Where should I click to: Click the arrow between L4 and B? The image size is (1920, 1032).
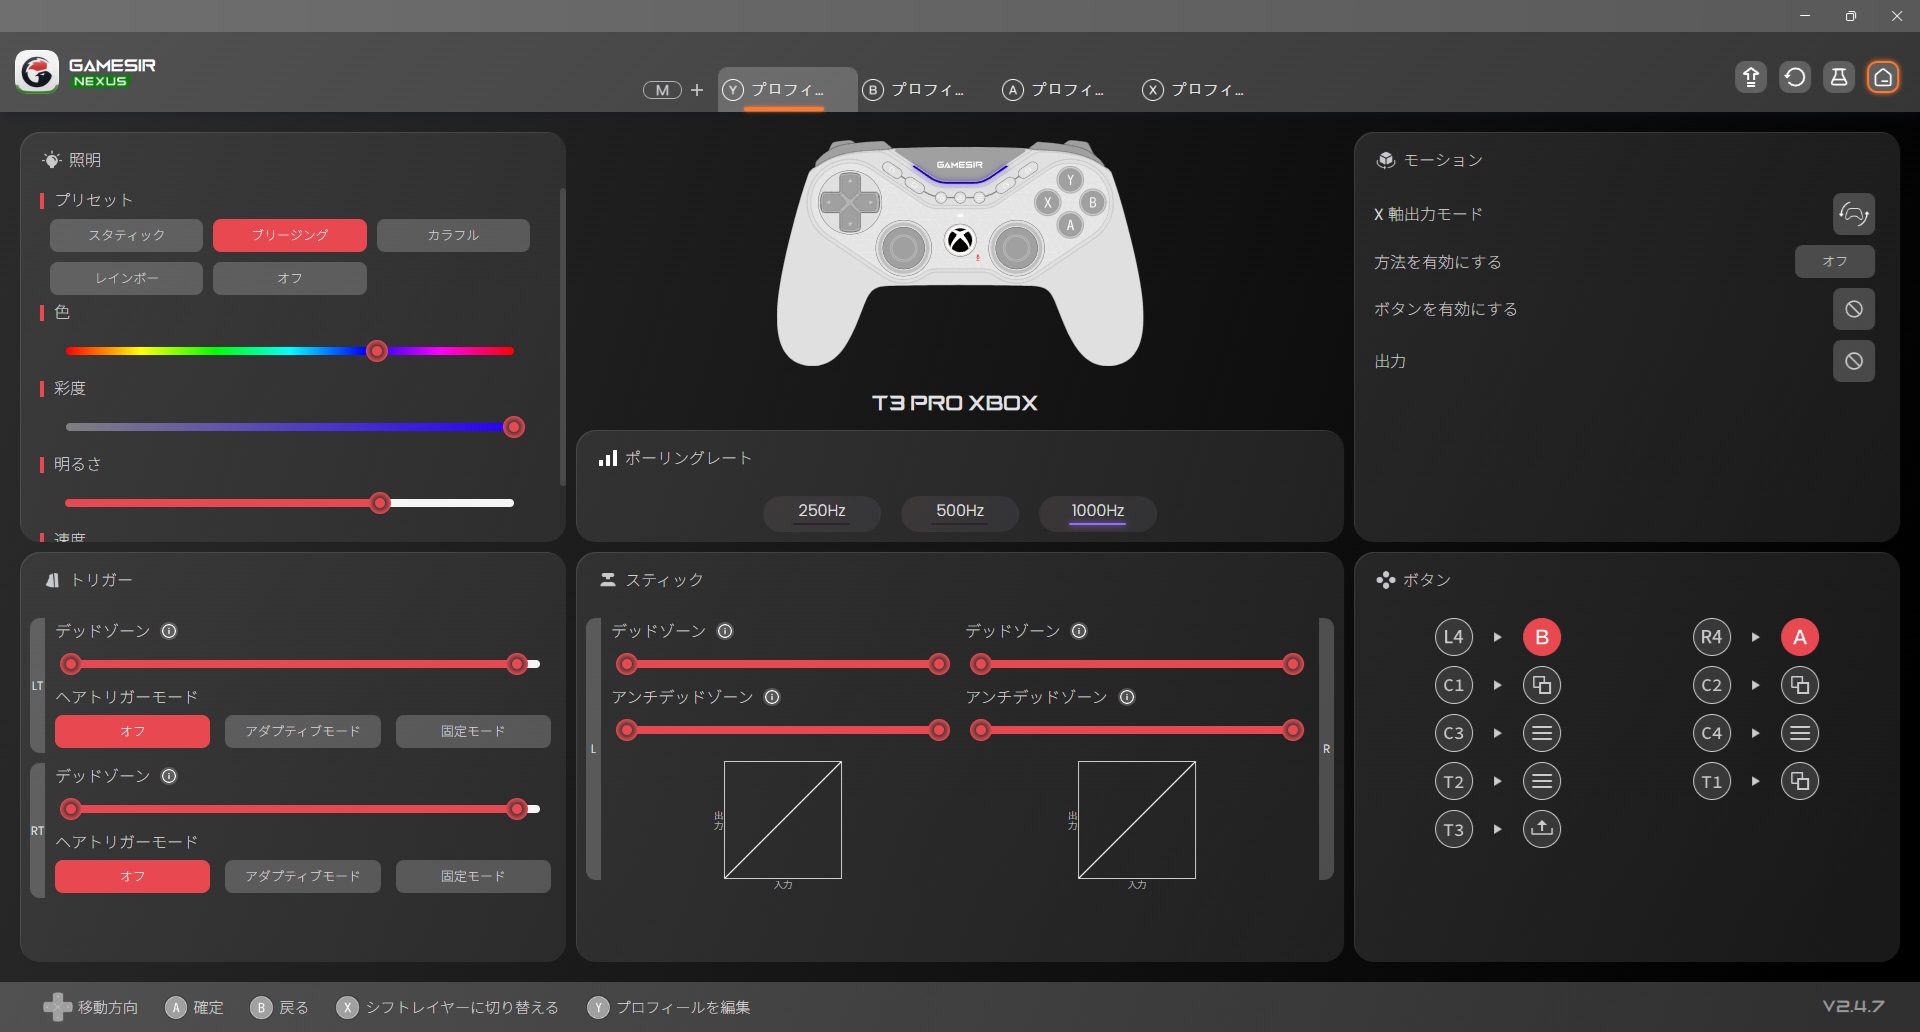[x=1497, y=637]
